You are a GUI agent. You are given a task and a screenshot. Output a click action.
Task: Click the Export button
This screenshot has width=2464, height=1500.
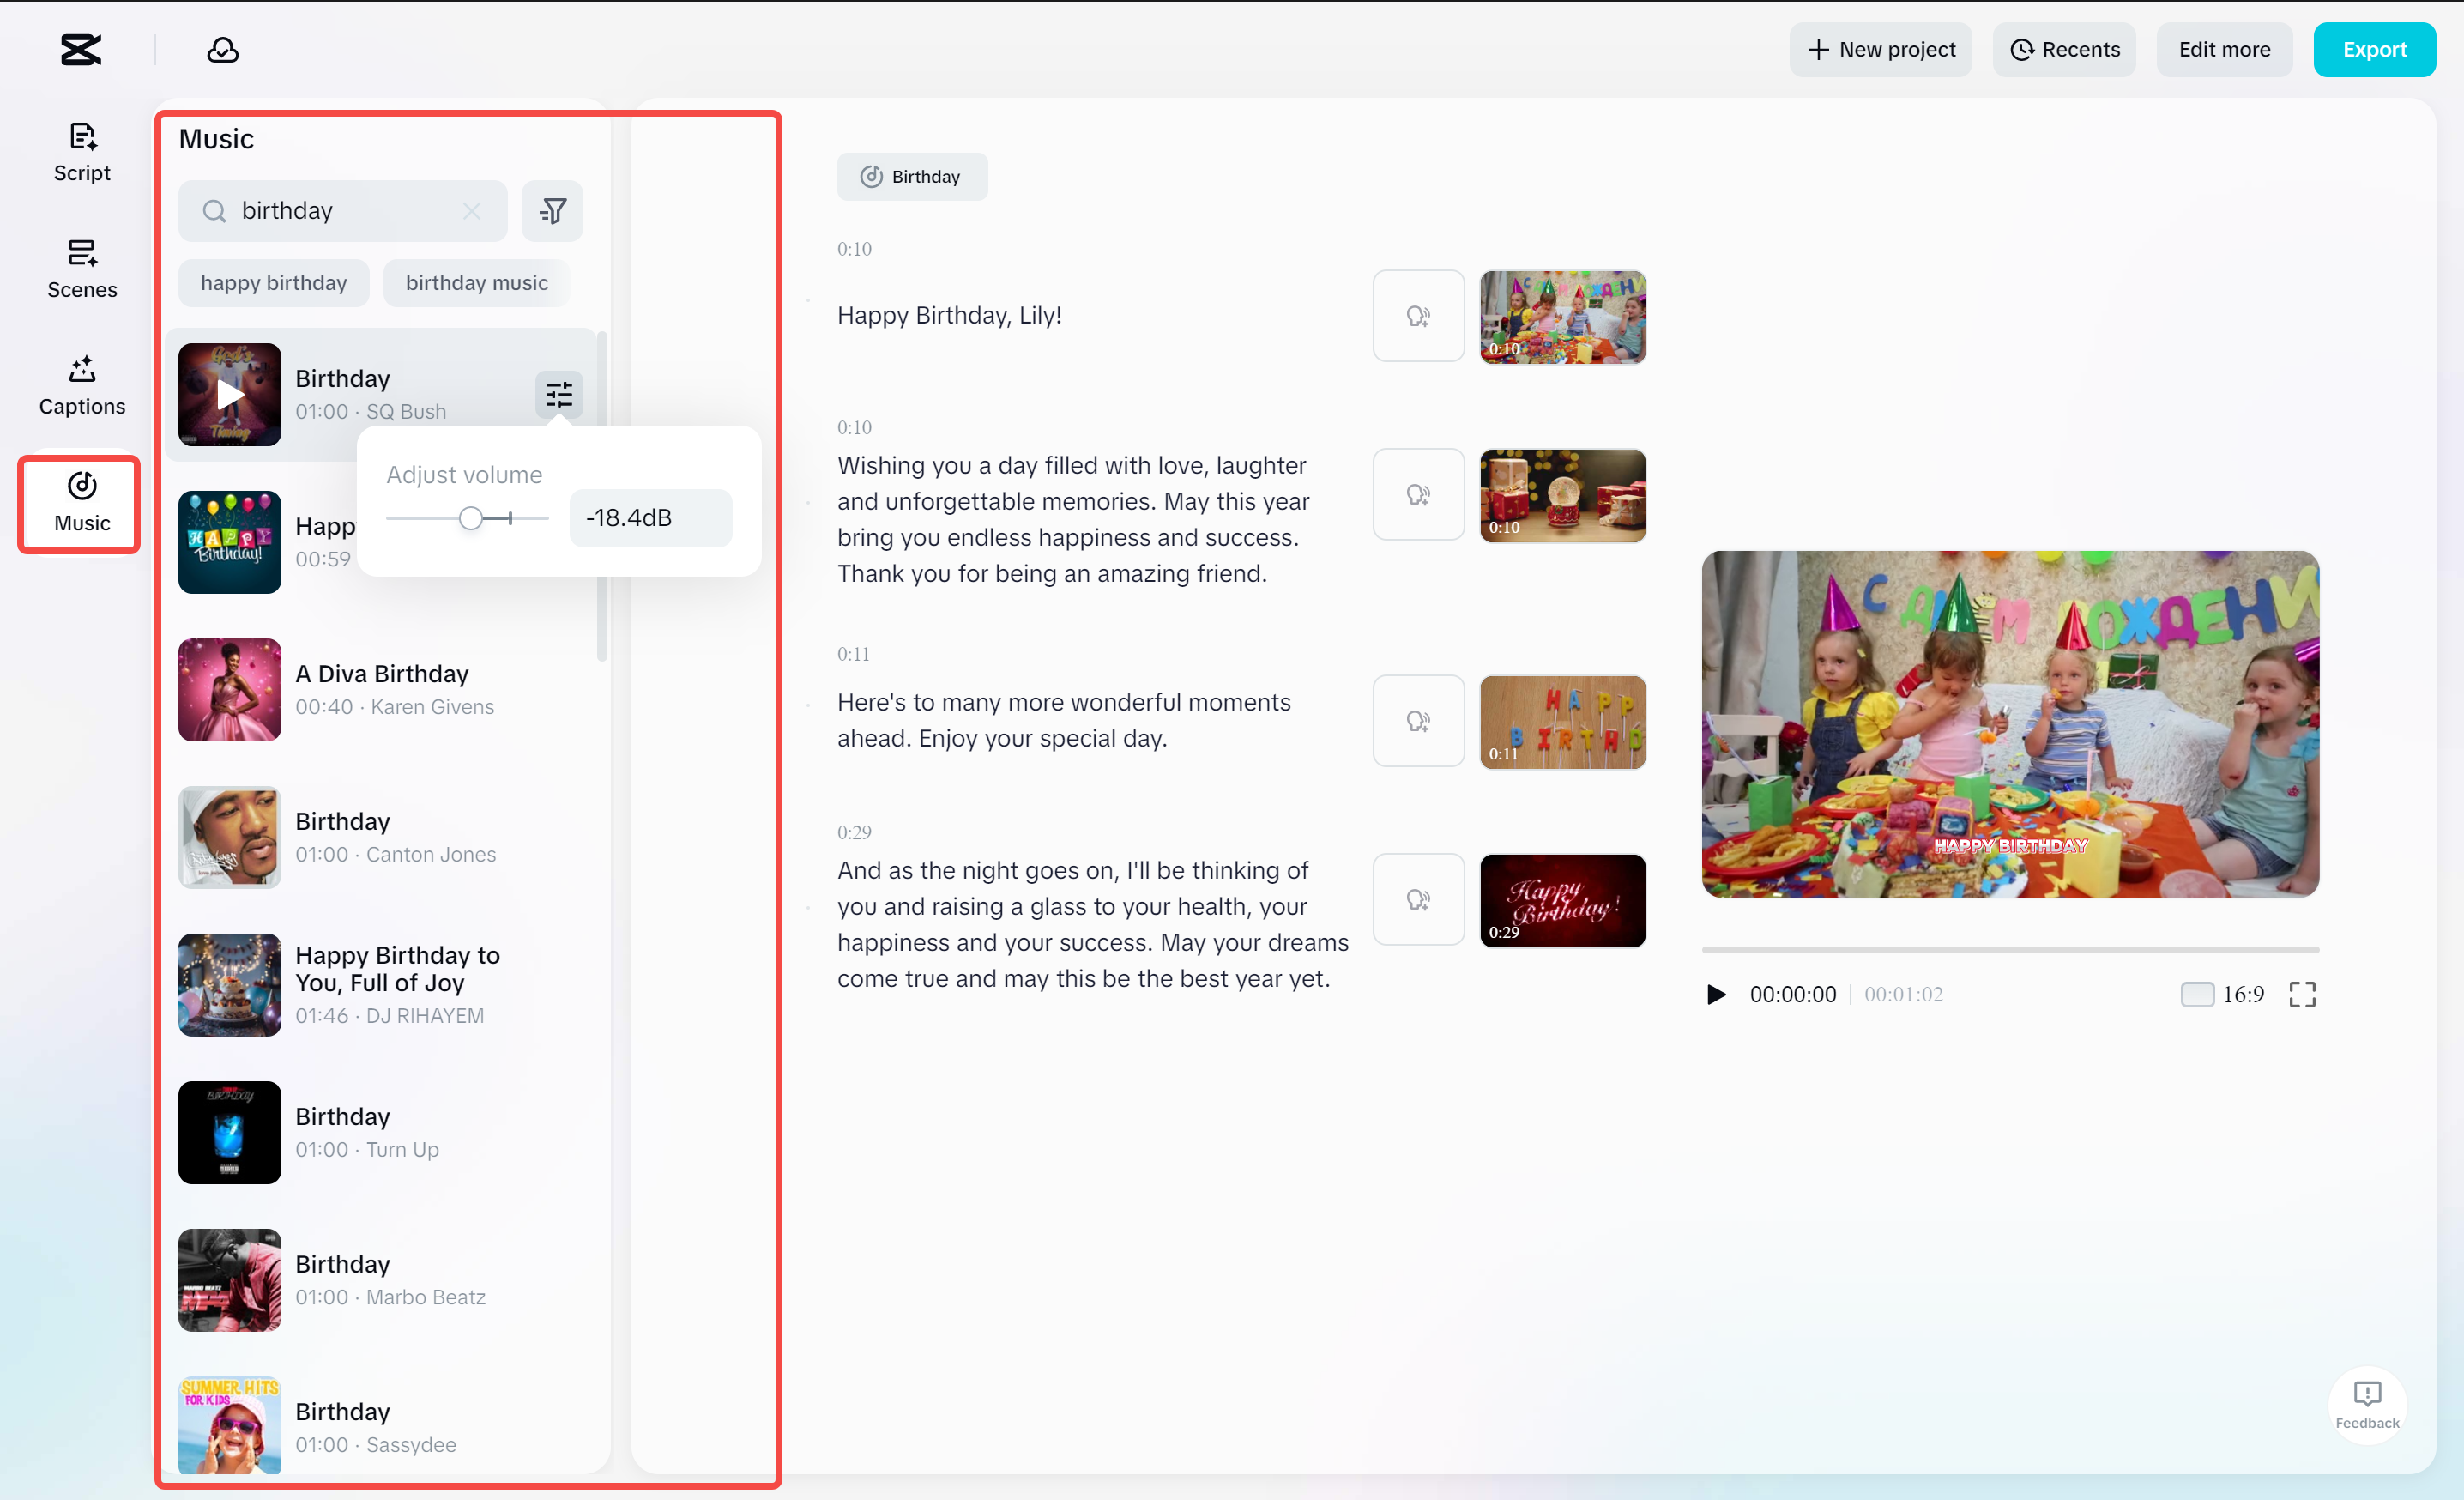2374,49
